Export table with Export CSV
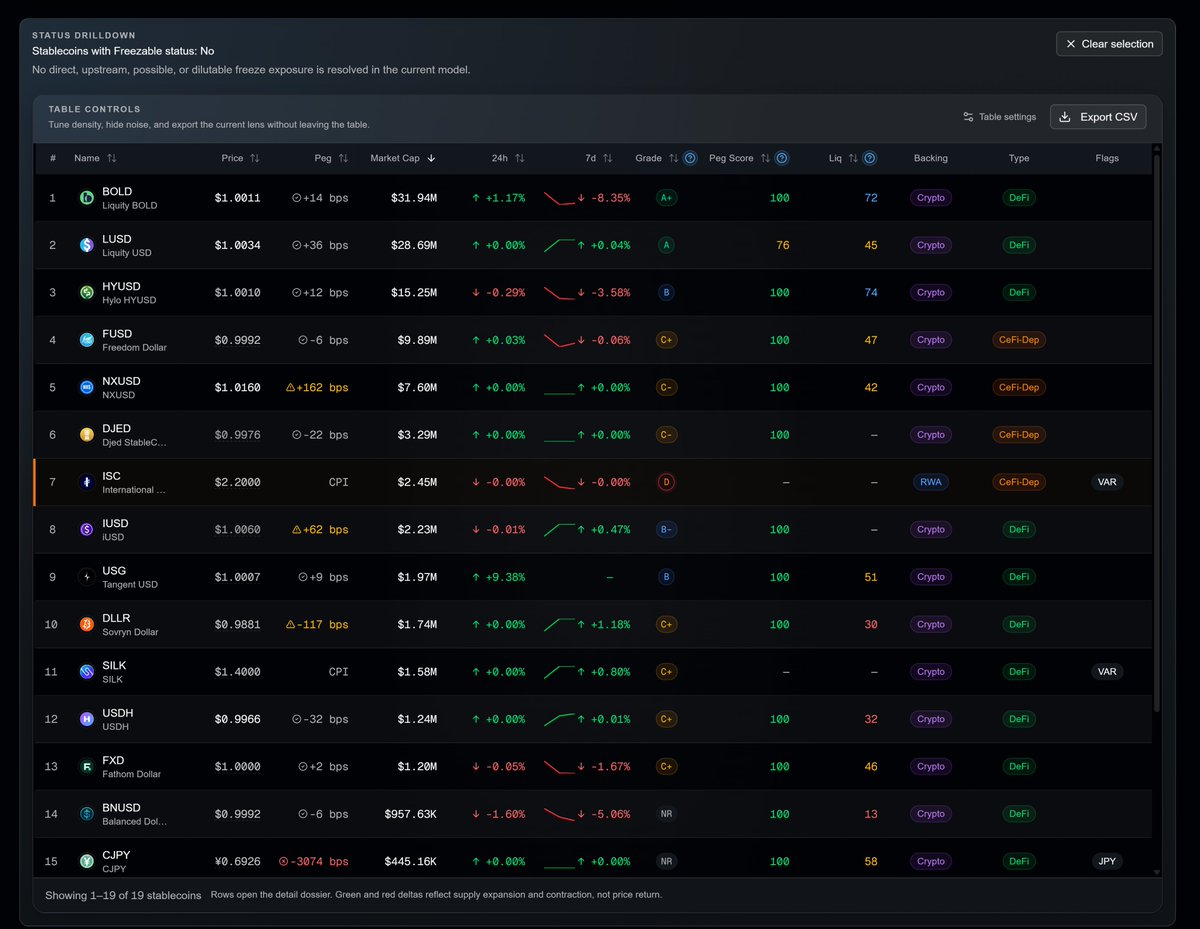1200x929 pixels. [1098, 117]
